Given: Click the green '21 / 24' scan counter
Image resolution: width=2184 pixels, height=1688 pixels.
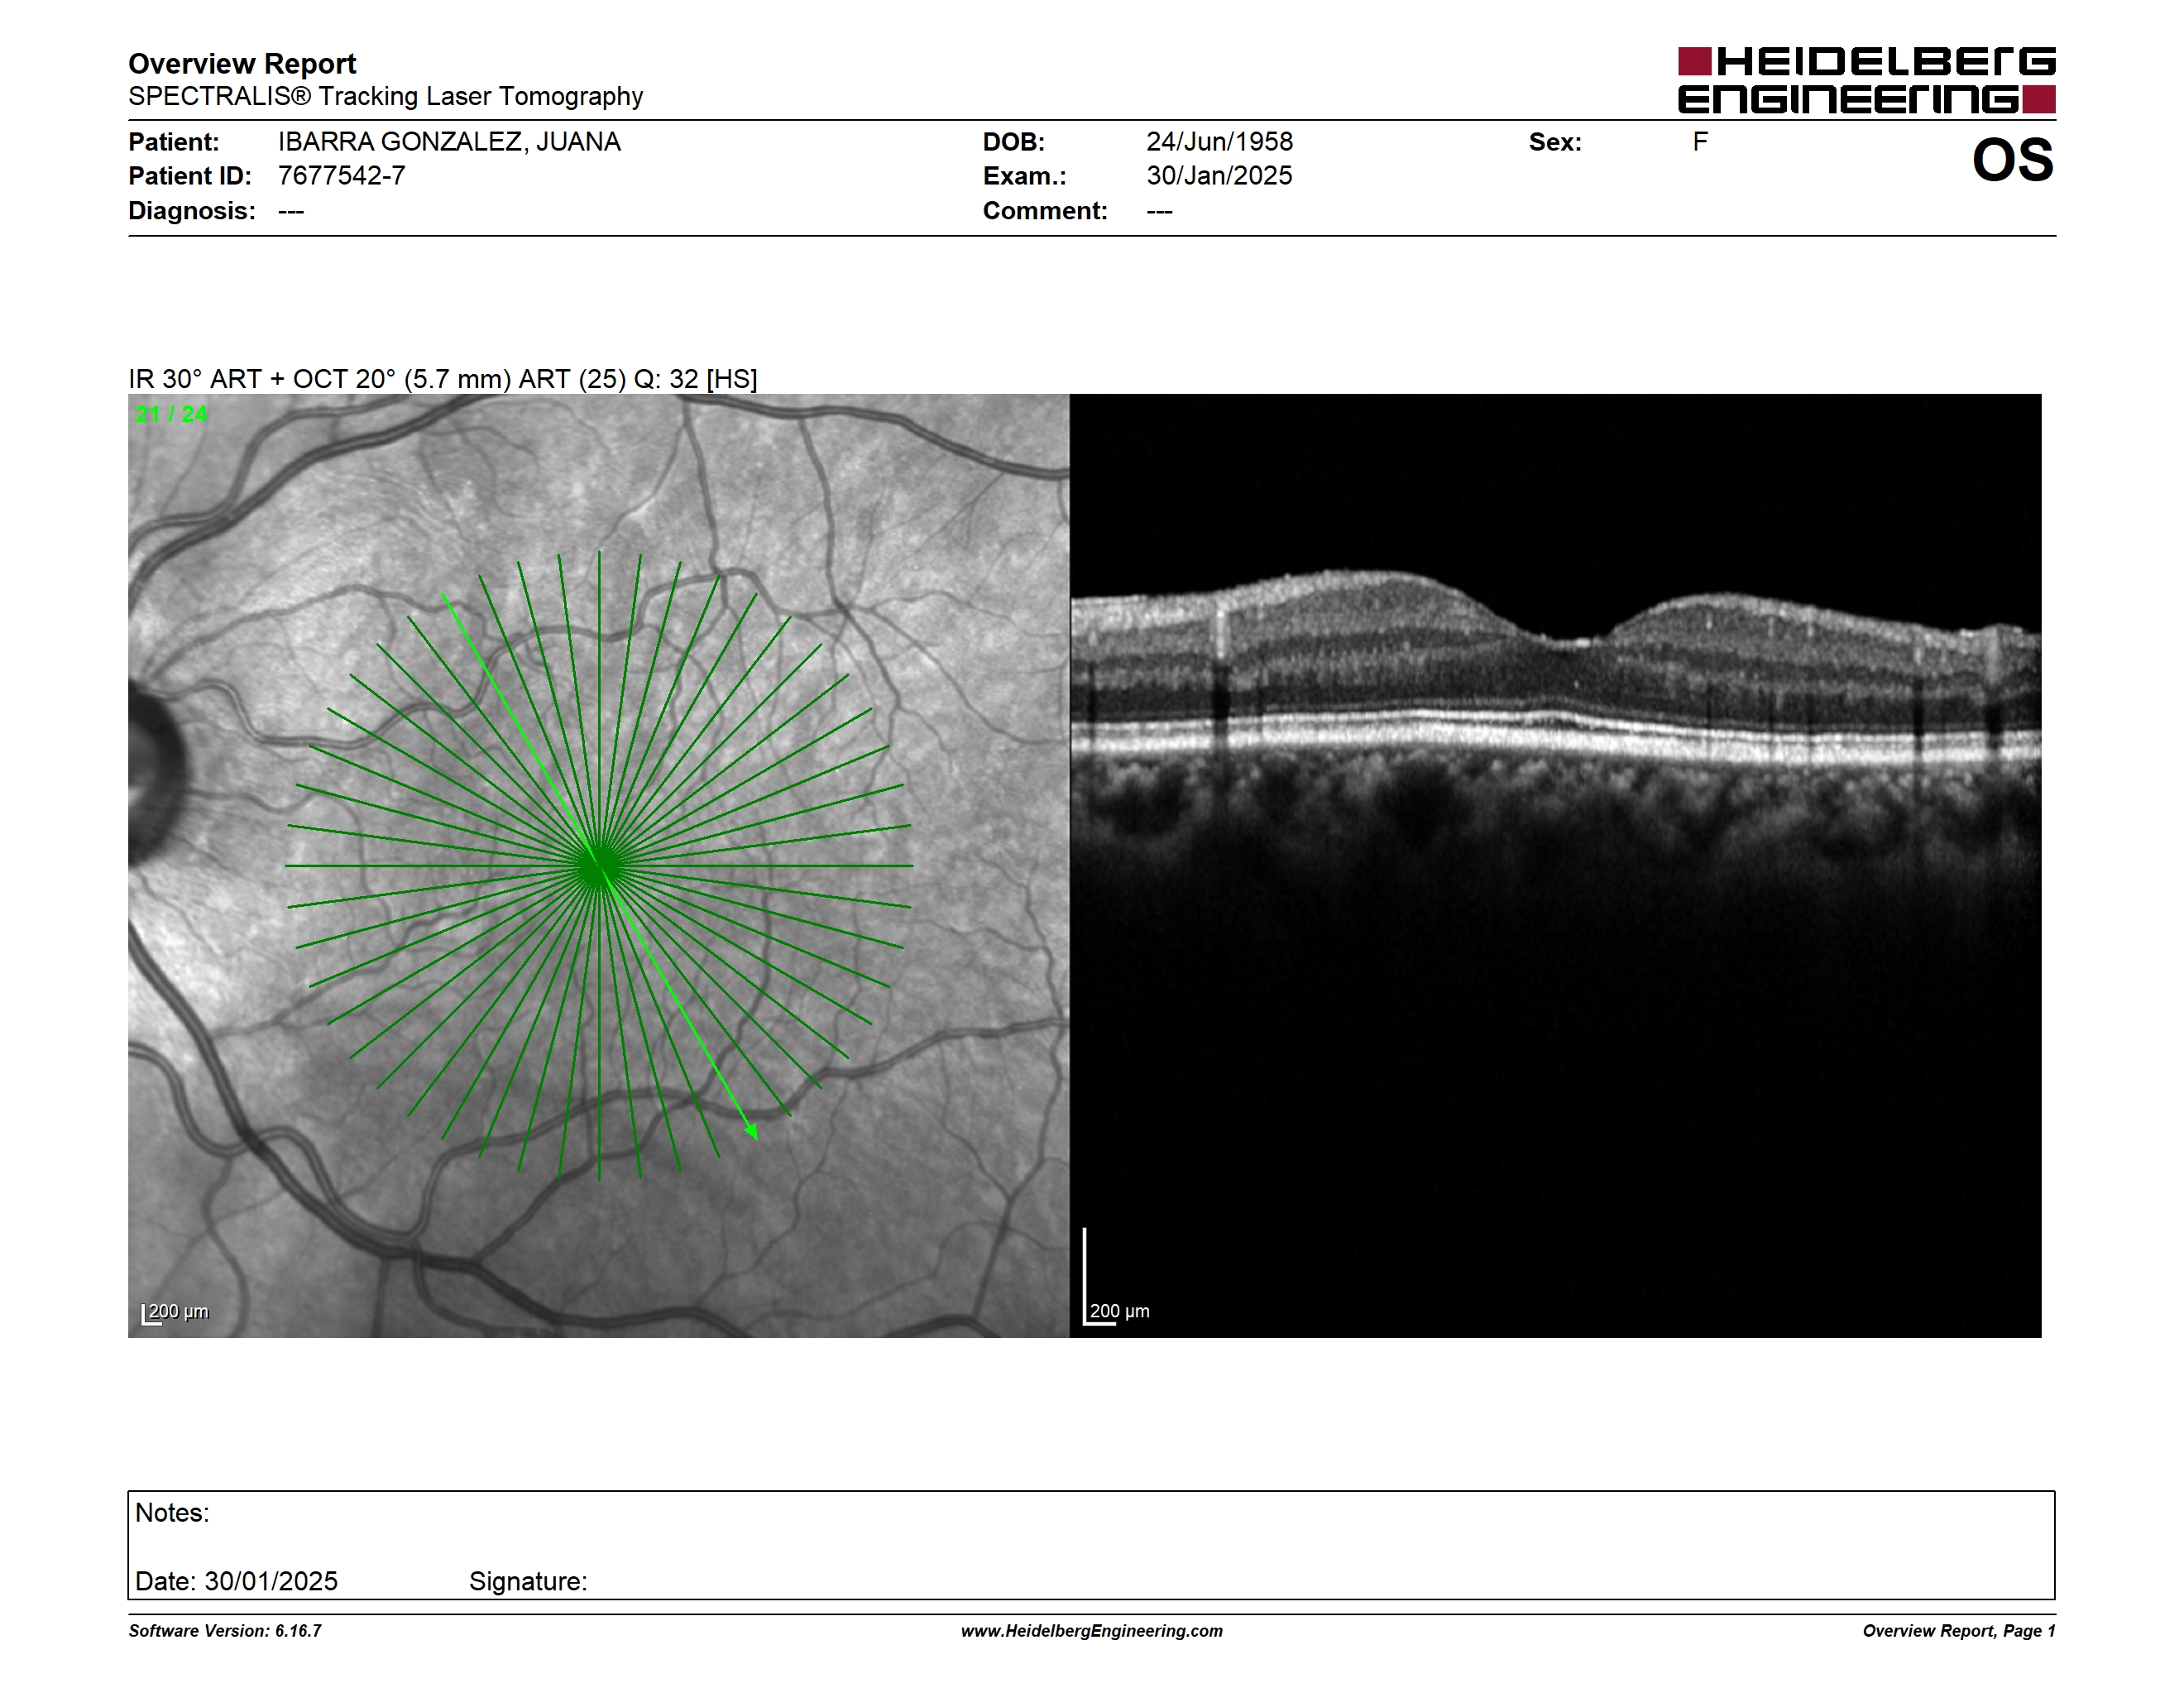Looking at the screenshot, I should [171, 414].
